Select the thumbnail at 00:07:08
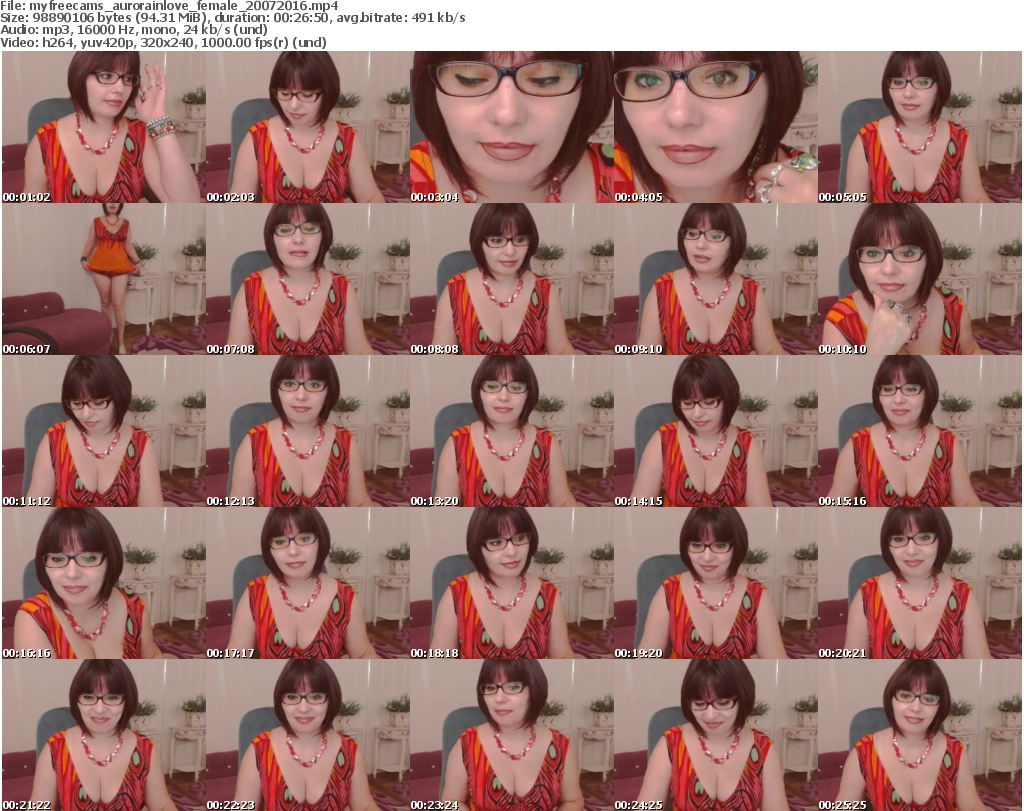 pyautogui.click(x=308, y=279)
